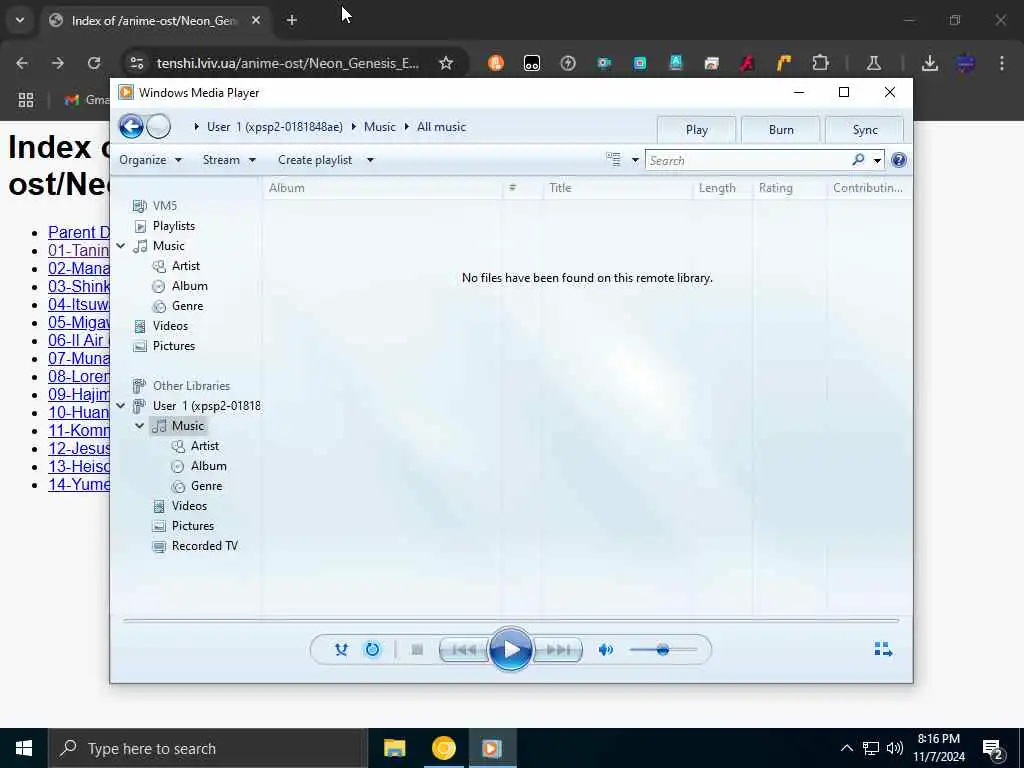
Task: Collapse the User 1 remote library node
Action: click(121, 406)
